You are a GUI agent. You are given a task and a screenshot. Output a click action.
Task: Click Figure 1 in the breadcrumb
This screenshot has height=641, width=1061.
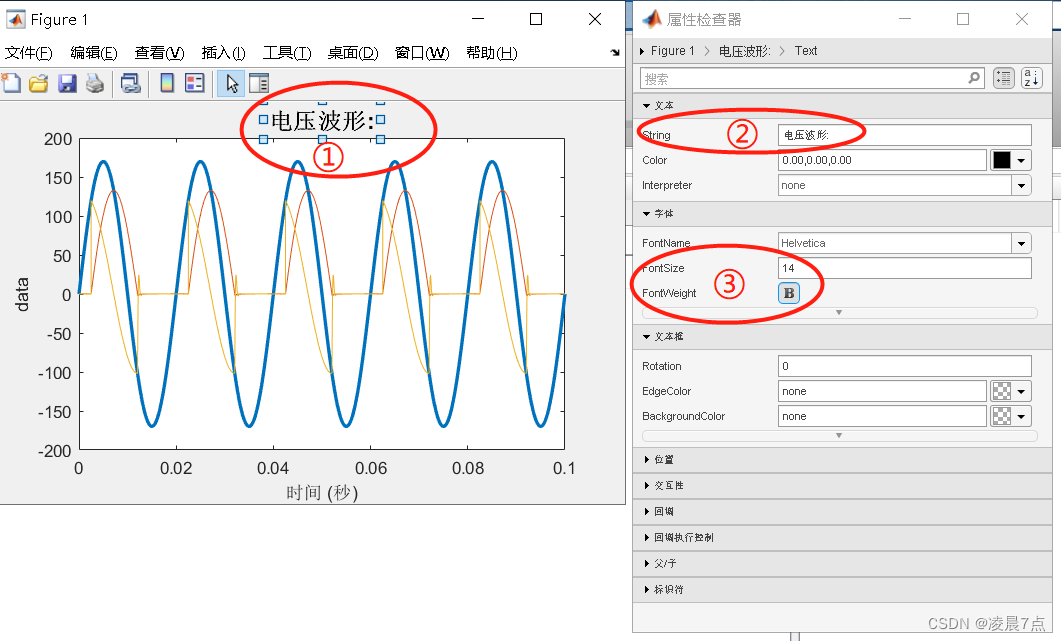coord(673,51)
